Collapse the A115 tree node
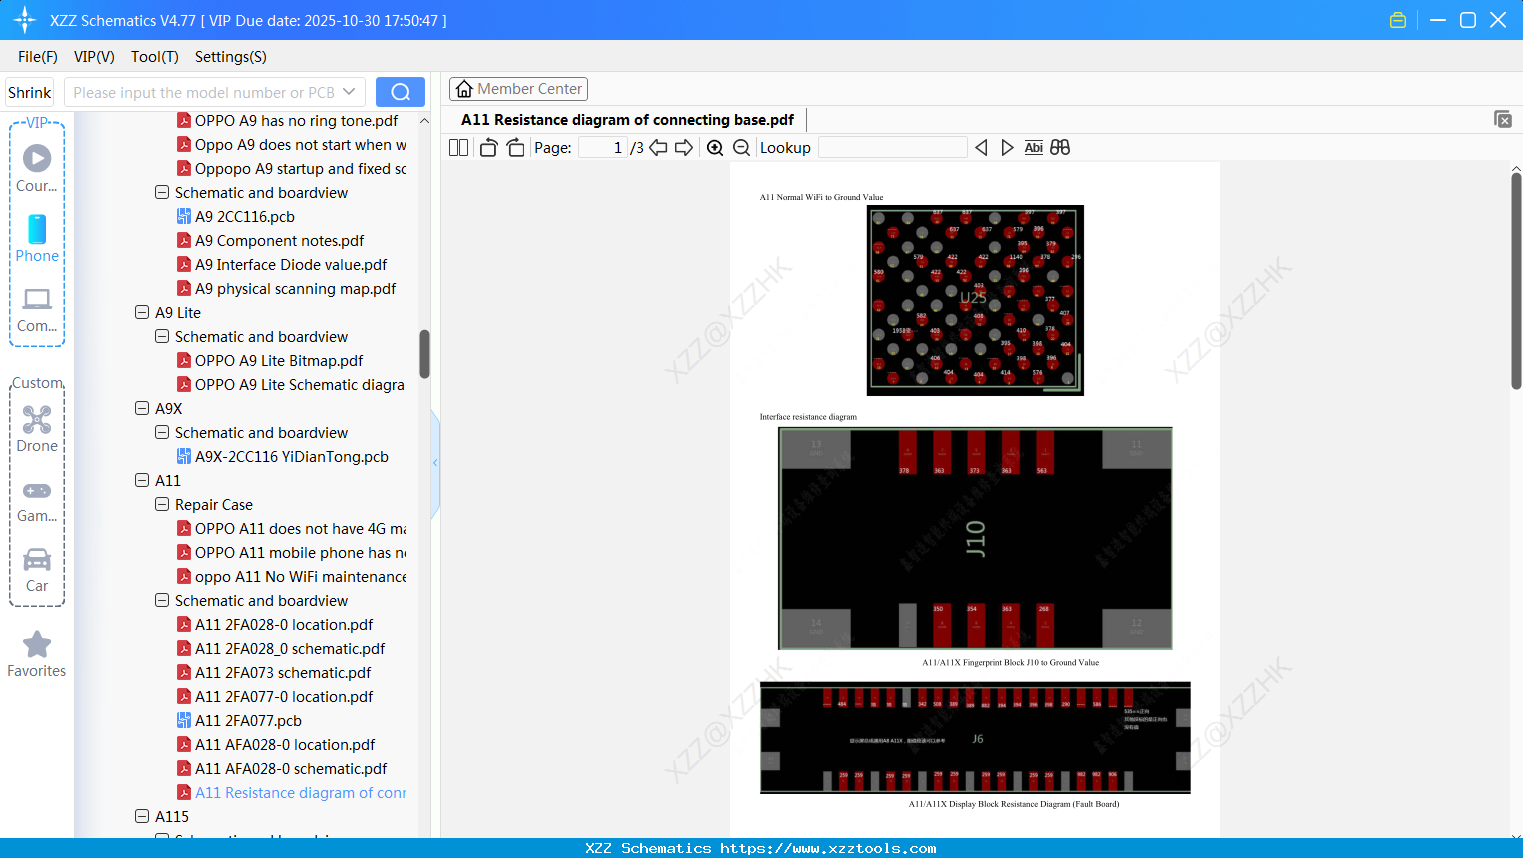1523x858 pixels. [142, 816]
